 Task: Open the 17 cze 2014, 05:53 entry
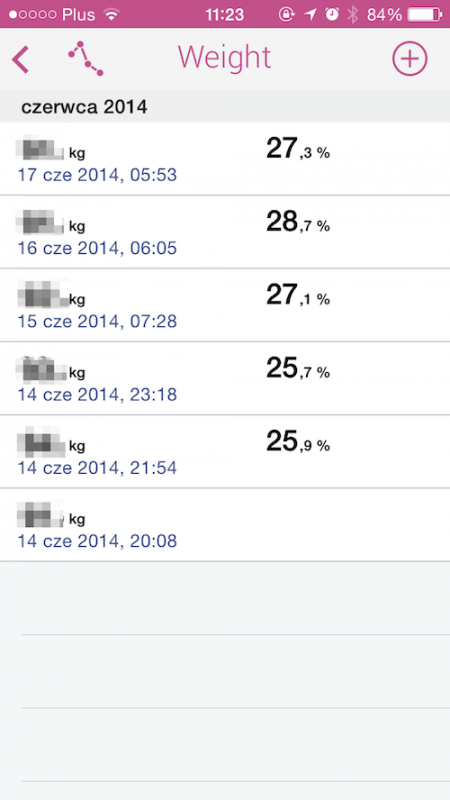pos(225,159)
